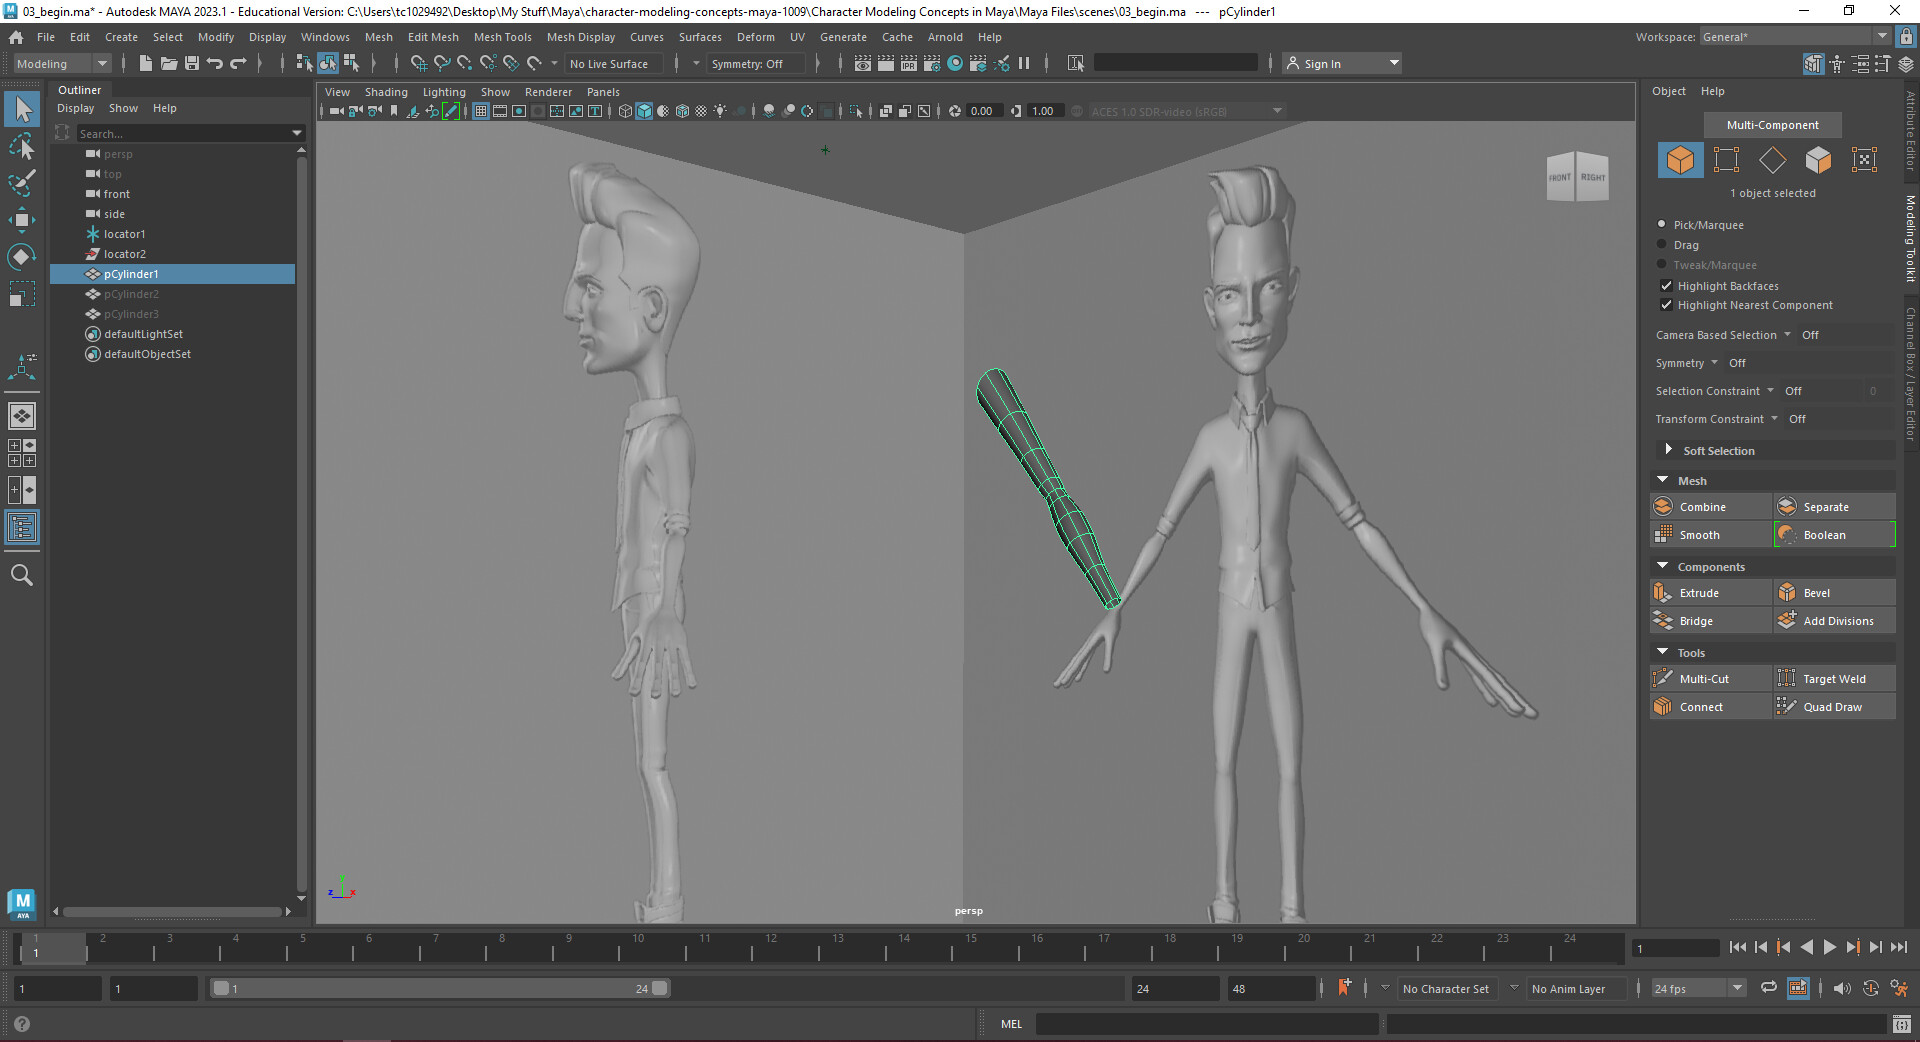Click the Save scene icon
Image resolution: width=1920 pixels, height=1042 pixels.
(x=191, y=63)
